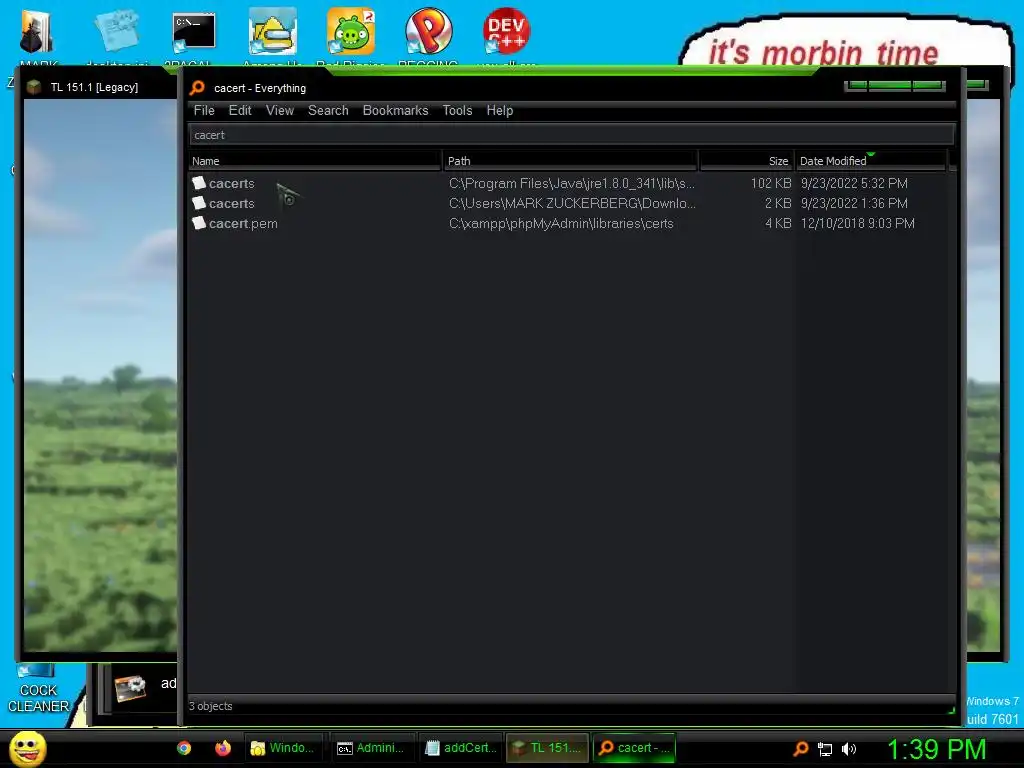Image resolution: width=1024 pixels, height=768 pixels.
Task: Click the search box containing 'cacert'
Action: point(571,135)
